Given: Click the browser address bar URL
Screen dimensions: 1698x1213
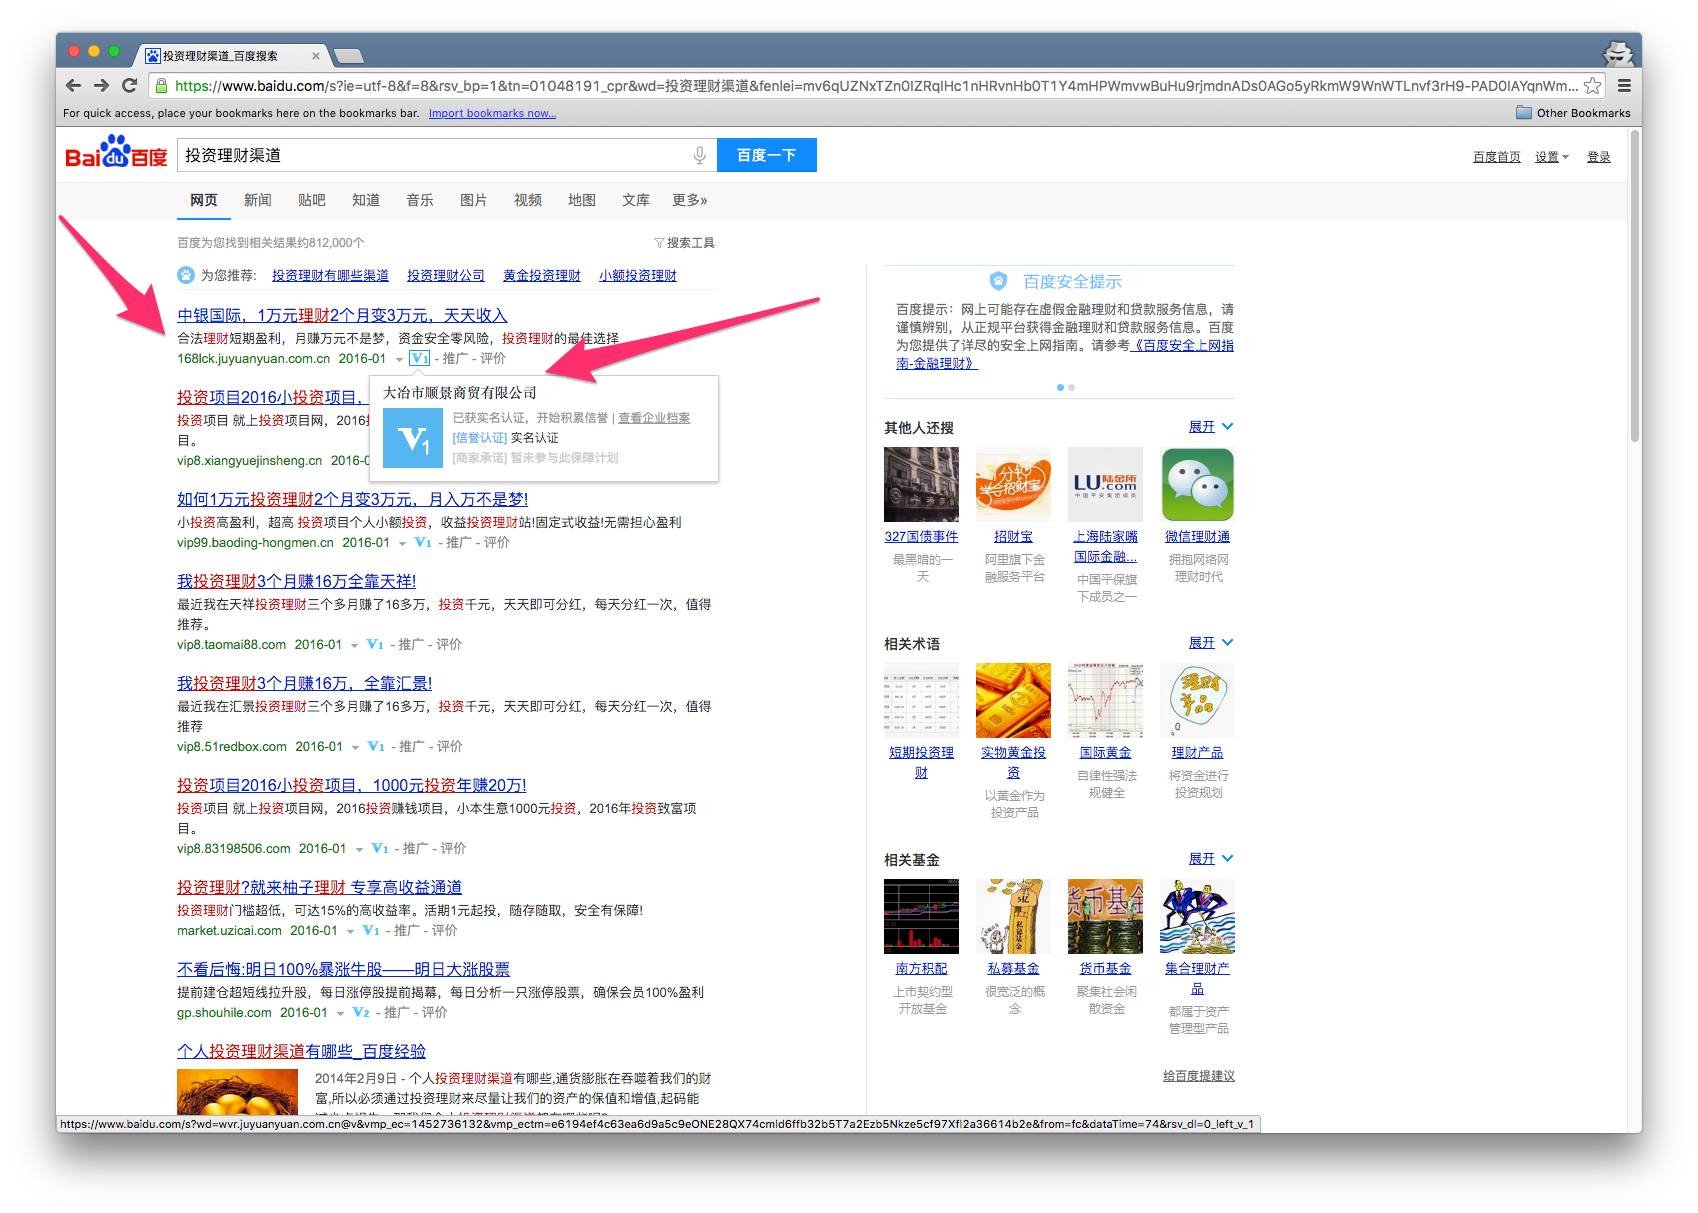Looking at the screenshot, I should 875,86.
